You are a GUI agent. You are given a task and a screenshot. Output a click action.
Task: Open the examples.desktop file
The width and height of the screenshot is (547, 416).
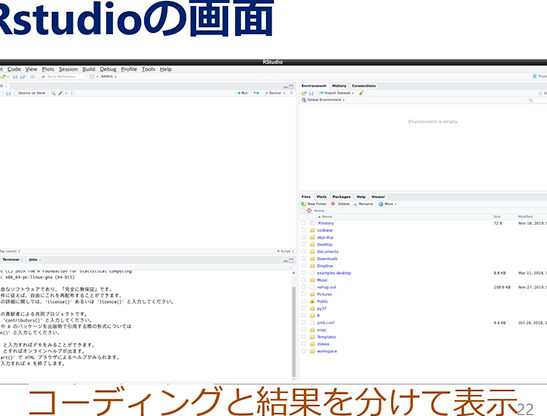coord(334,273)
